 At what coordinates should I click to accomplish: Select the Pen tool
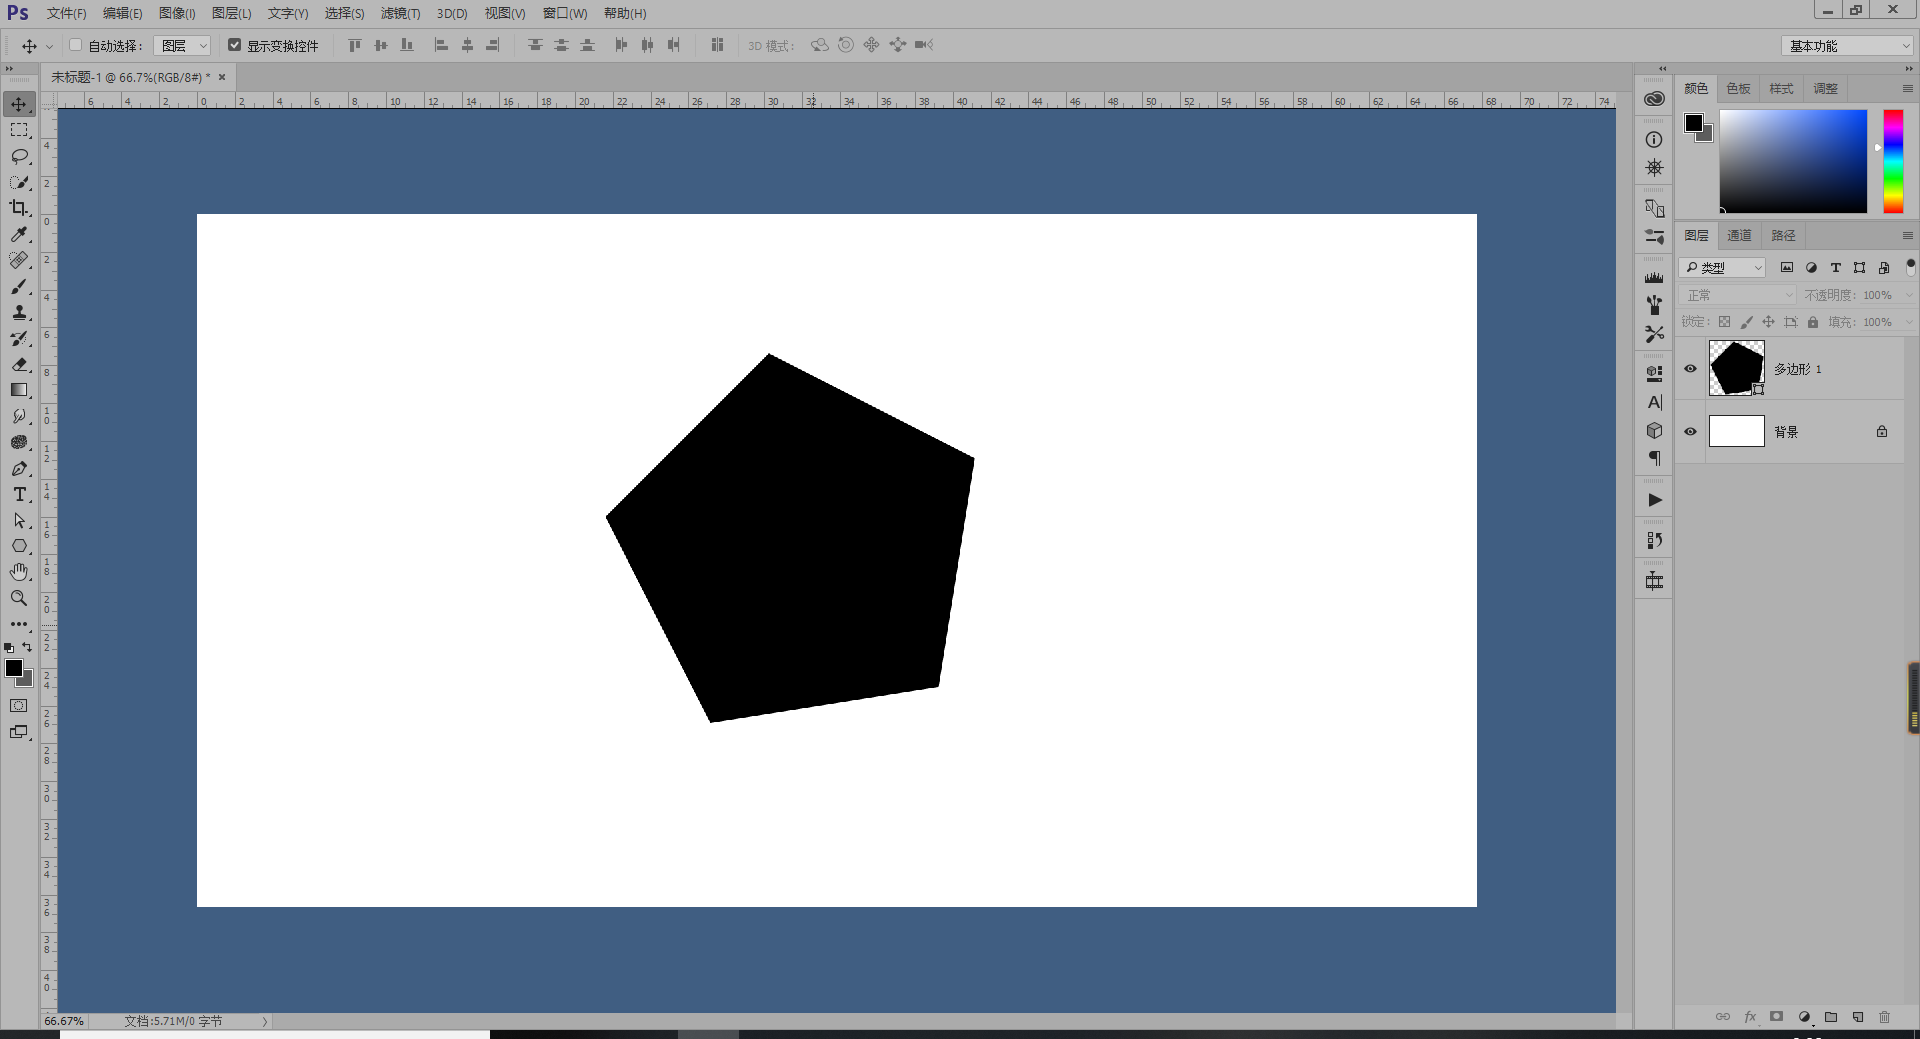coord(19,468)
